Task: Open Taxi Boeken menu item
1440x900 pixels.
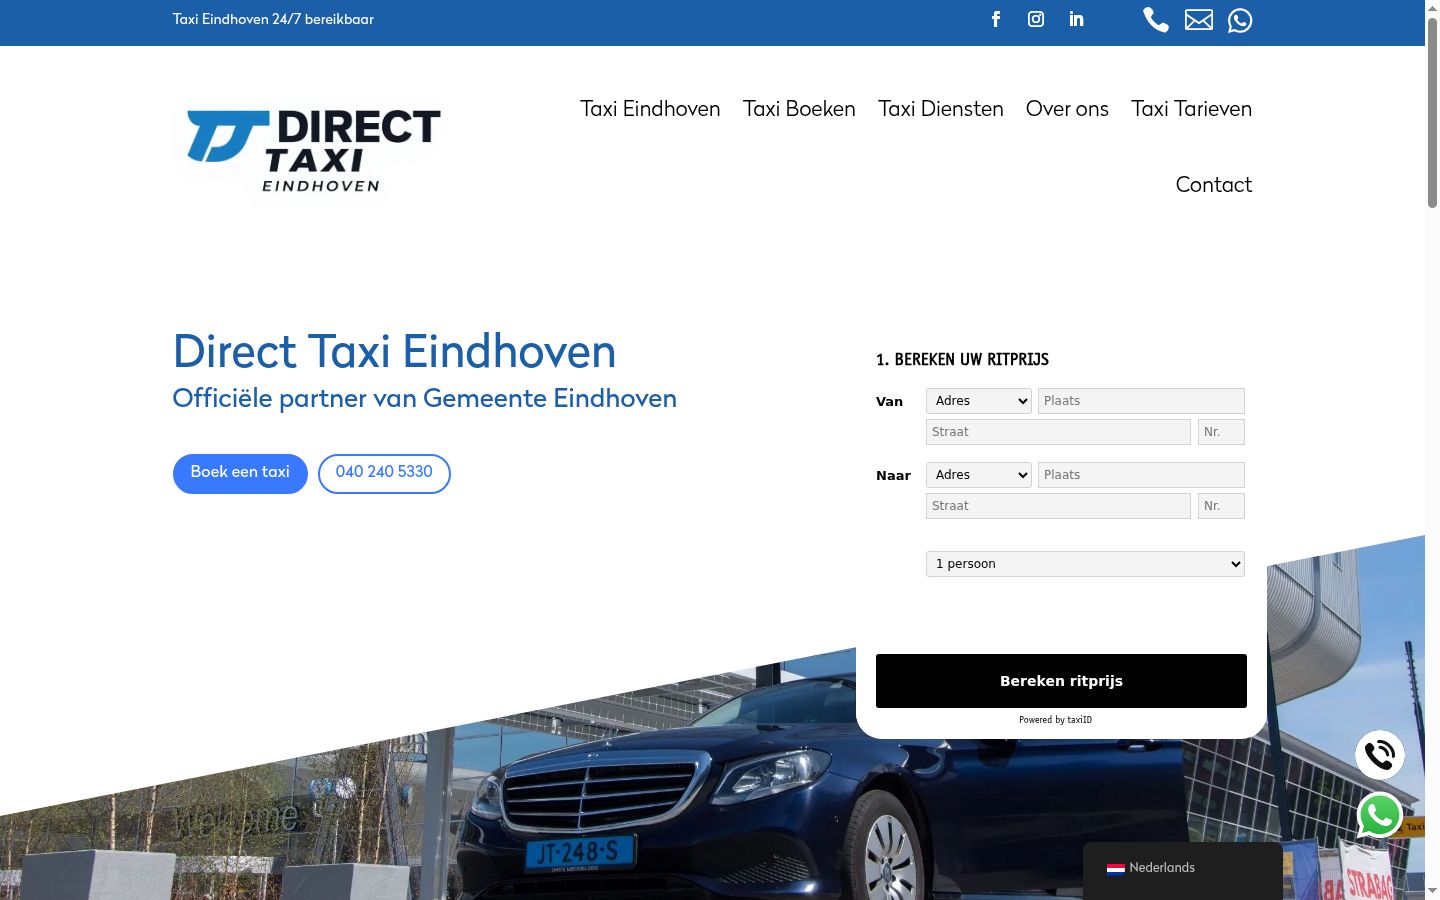Action: 799,109
